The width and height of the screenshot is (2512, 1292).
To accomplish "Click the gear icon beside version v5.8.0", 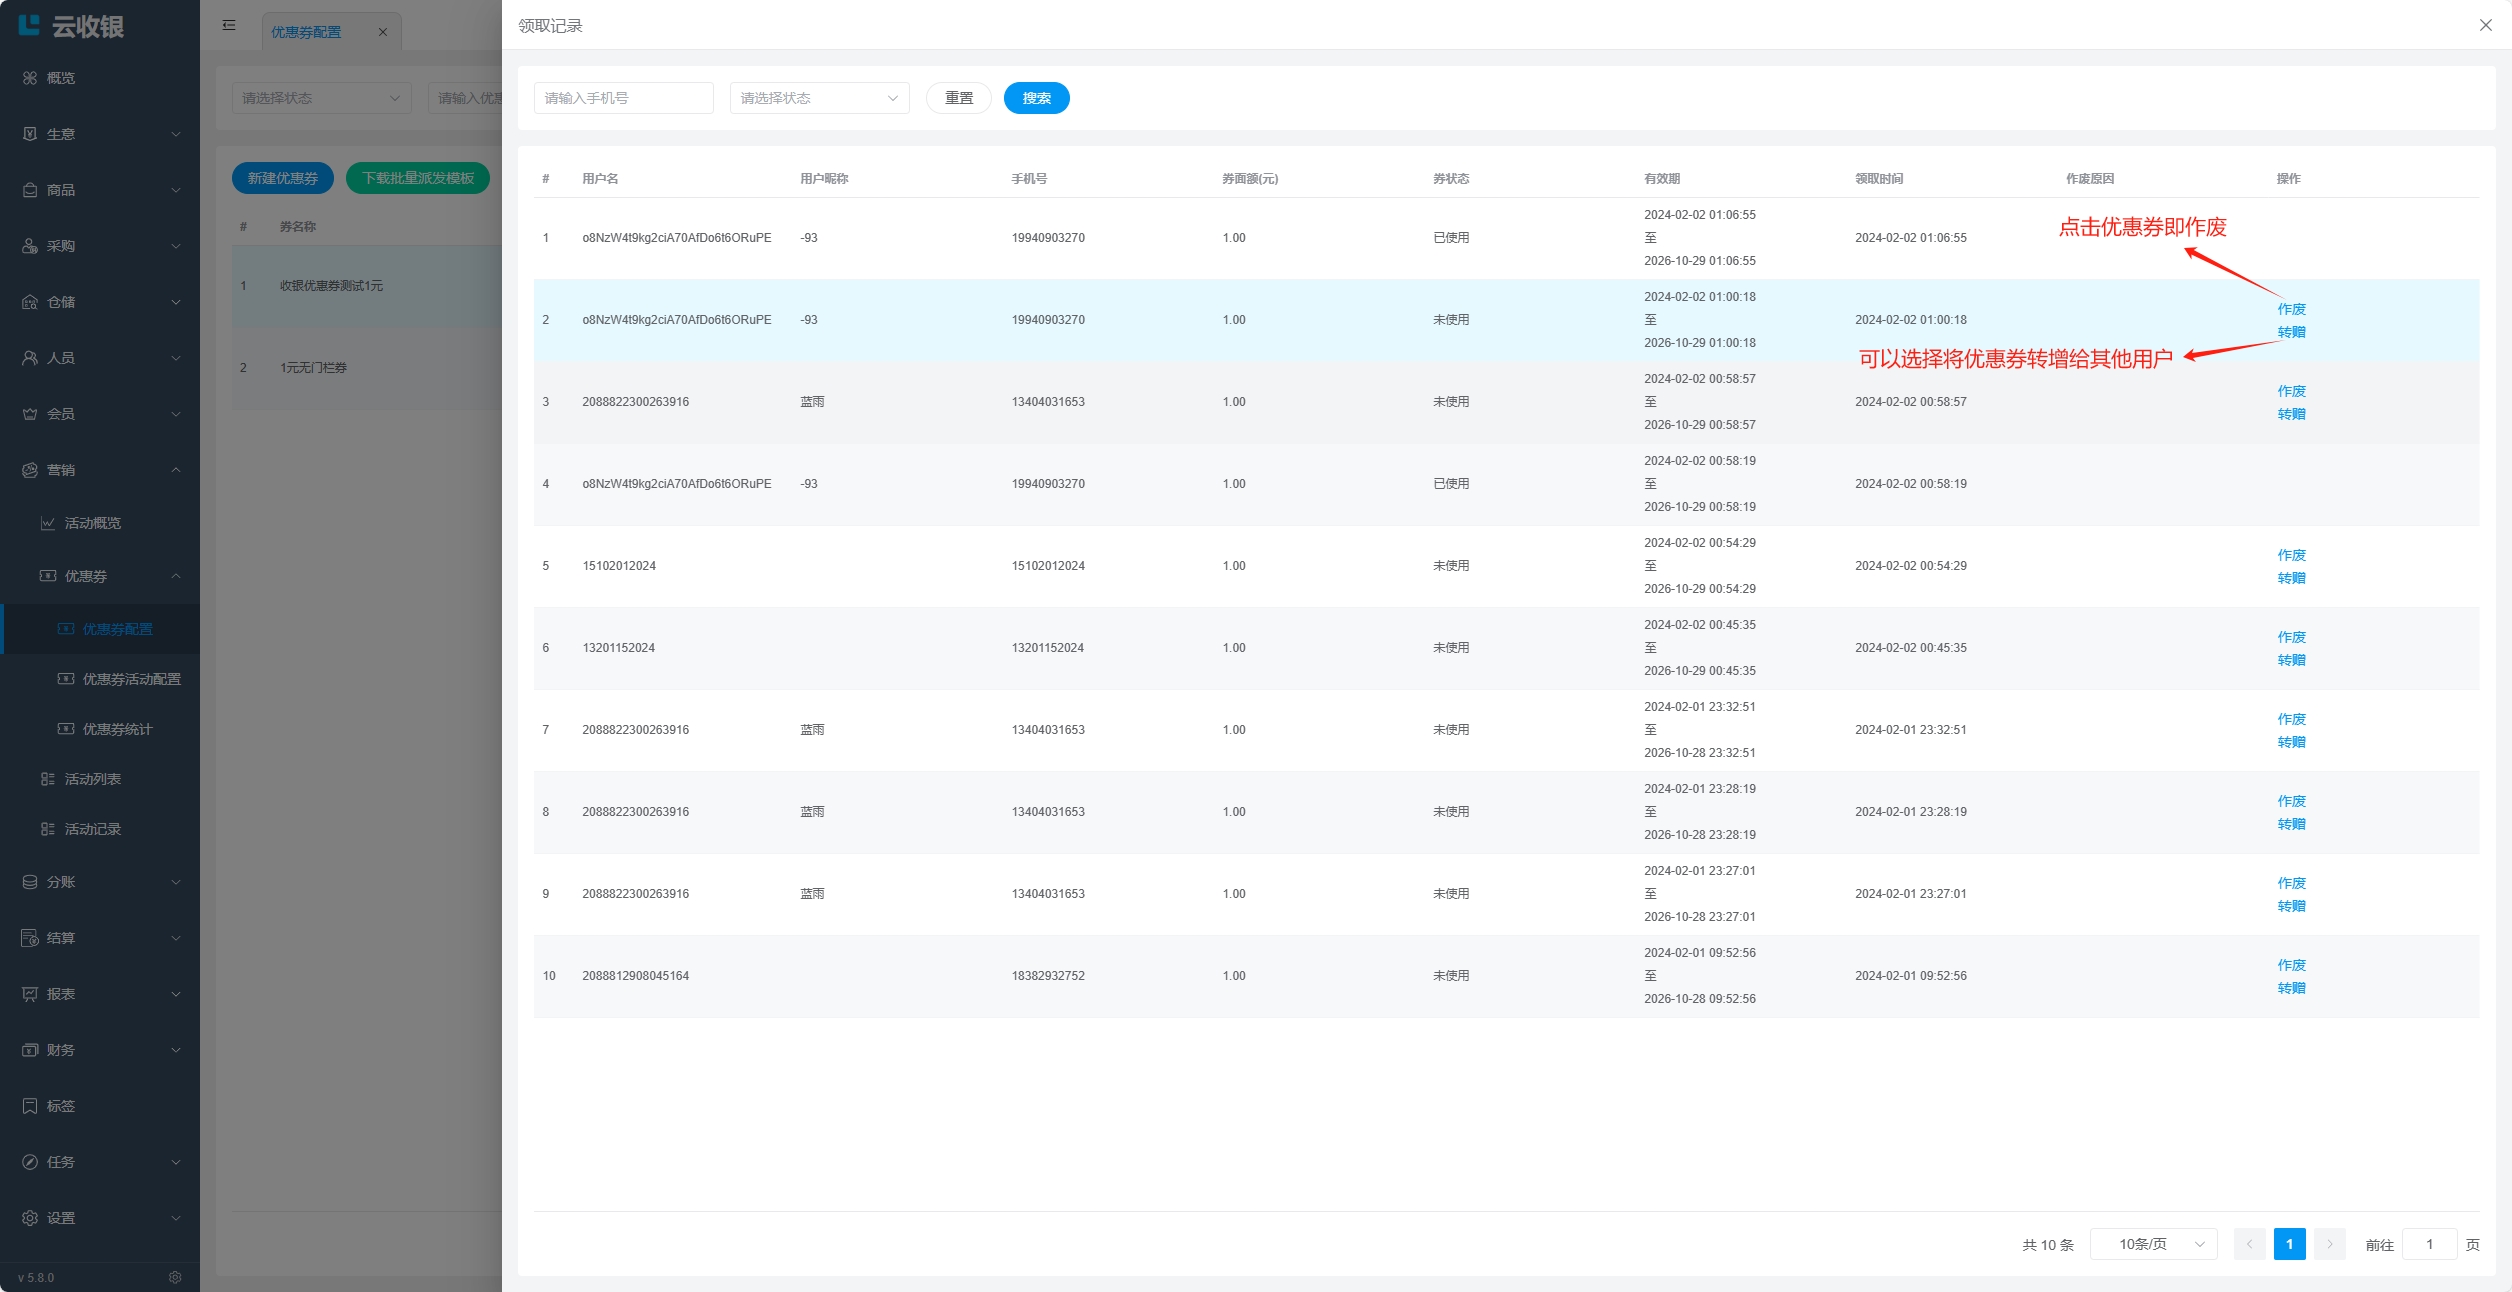I will click(175, 1277).
